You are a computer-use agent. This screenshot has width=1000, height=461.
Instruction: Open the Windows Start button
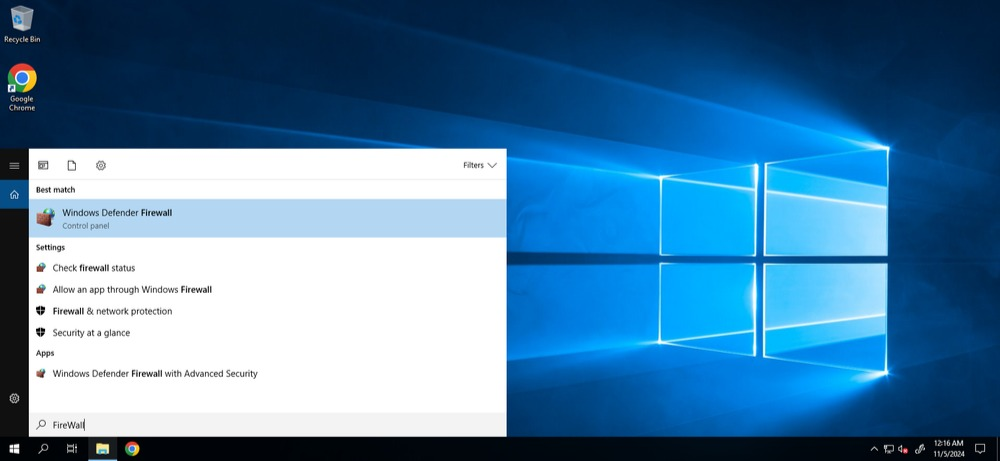tap(14, 449)
